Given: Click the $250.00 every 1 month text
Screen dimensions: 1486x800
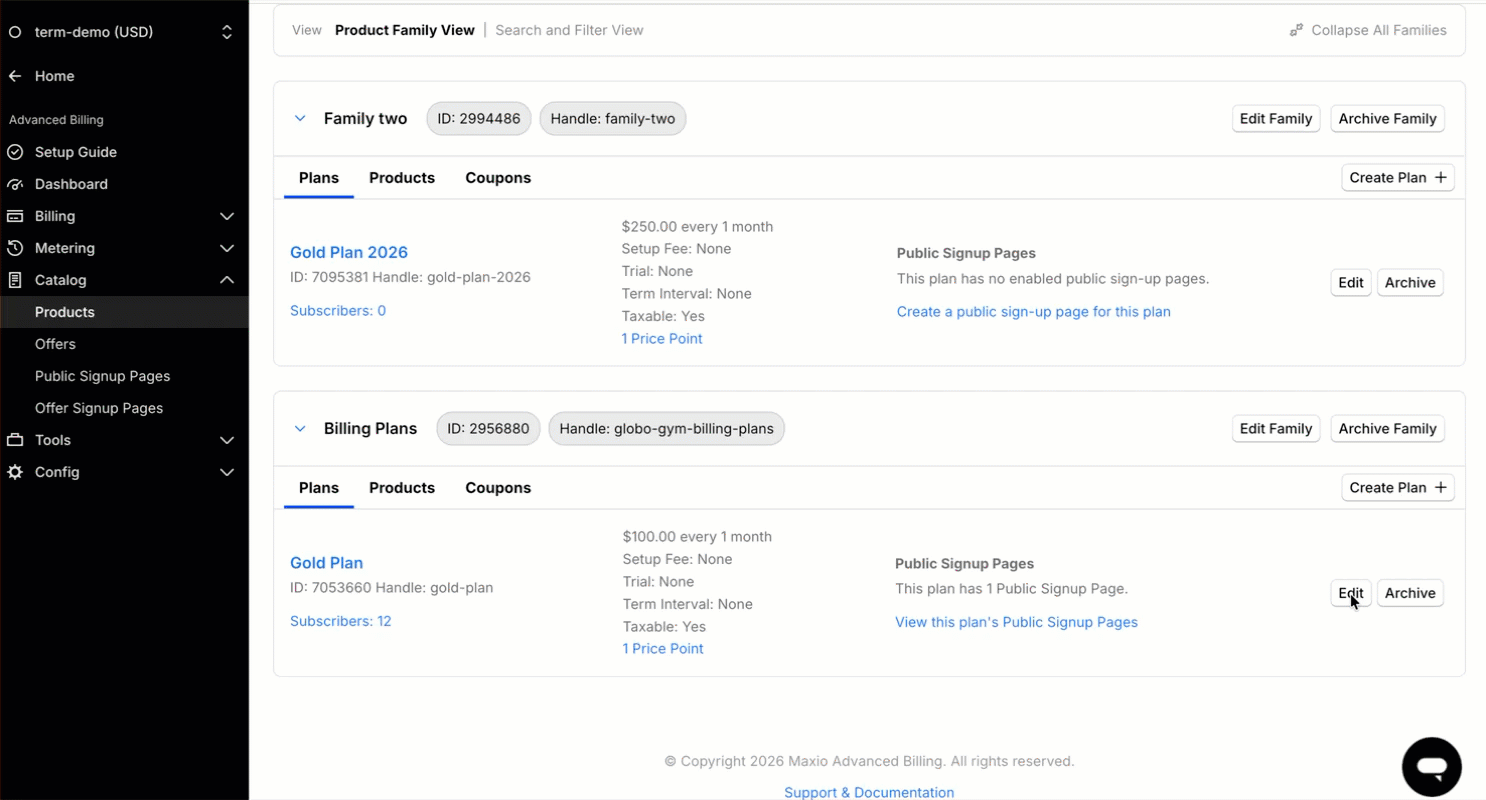Looking at the screenshot, I should click(x=697, y=227).
